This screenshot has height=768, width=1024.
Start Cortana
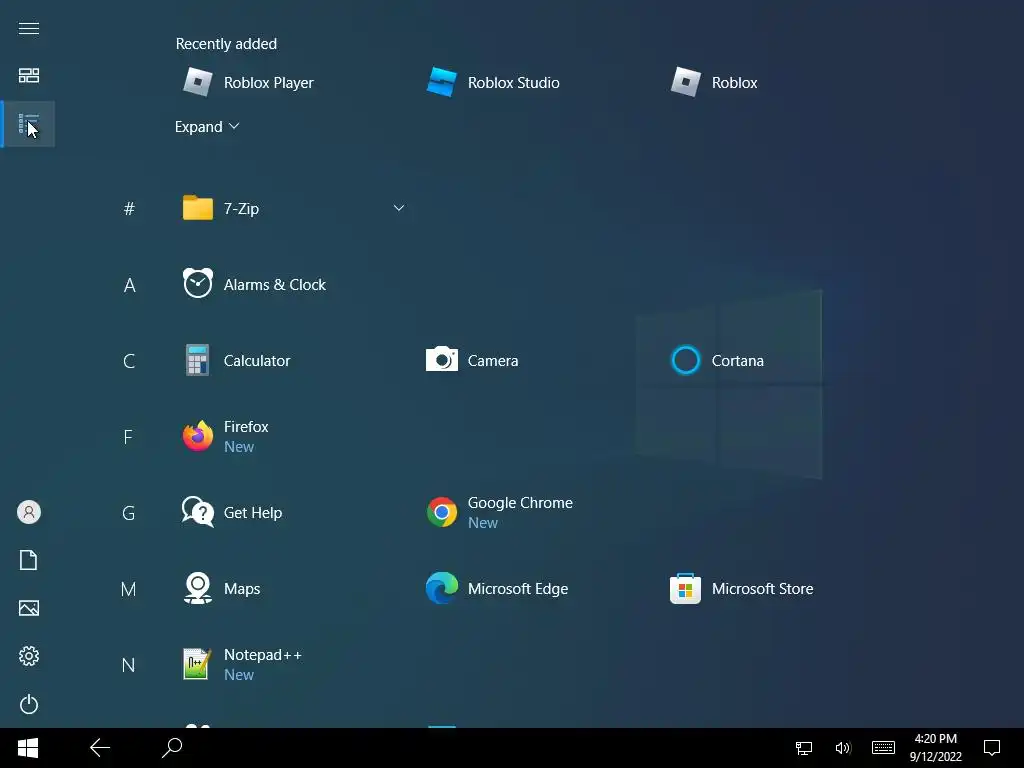point(718,360)
